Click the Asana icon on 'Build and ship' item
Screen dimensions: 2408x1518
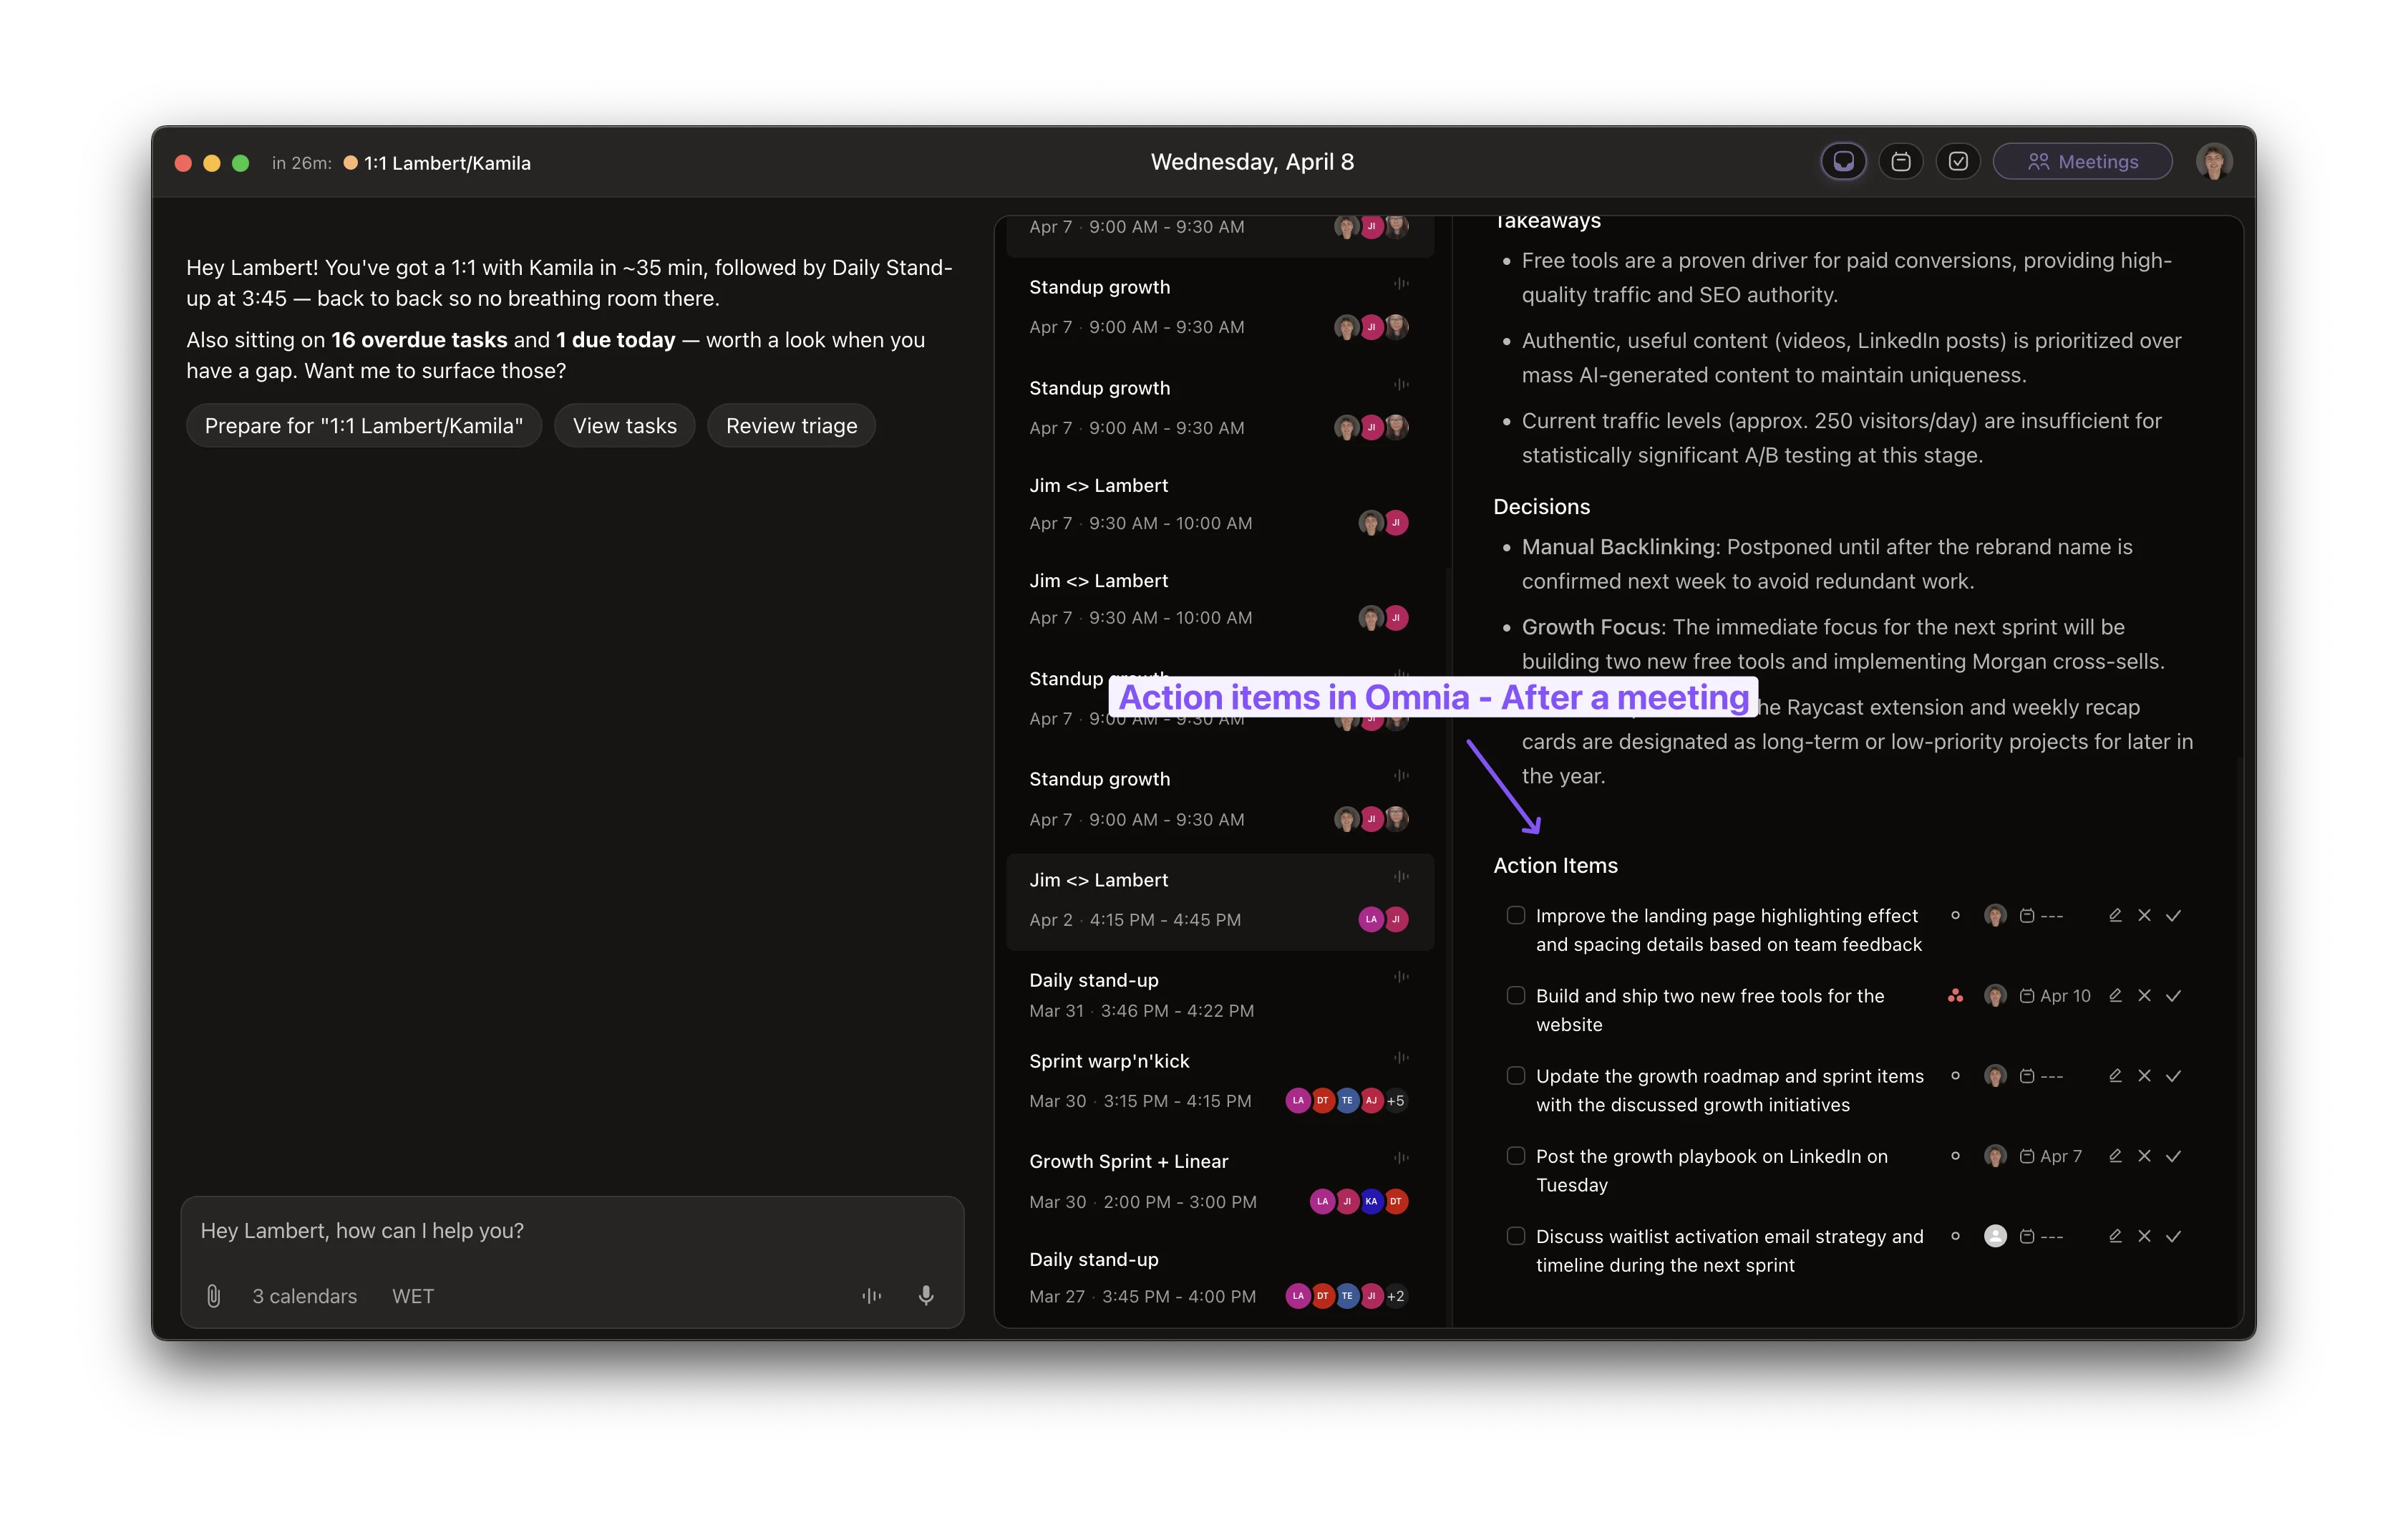pyautogui.click(x=1955, y=996)
